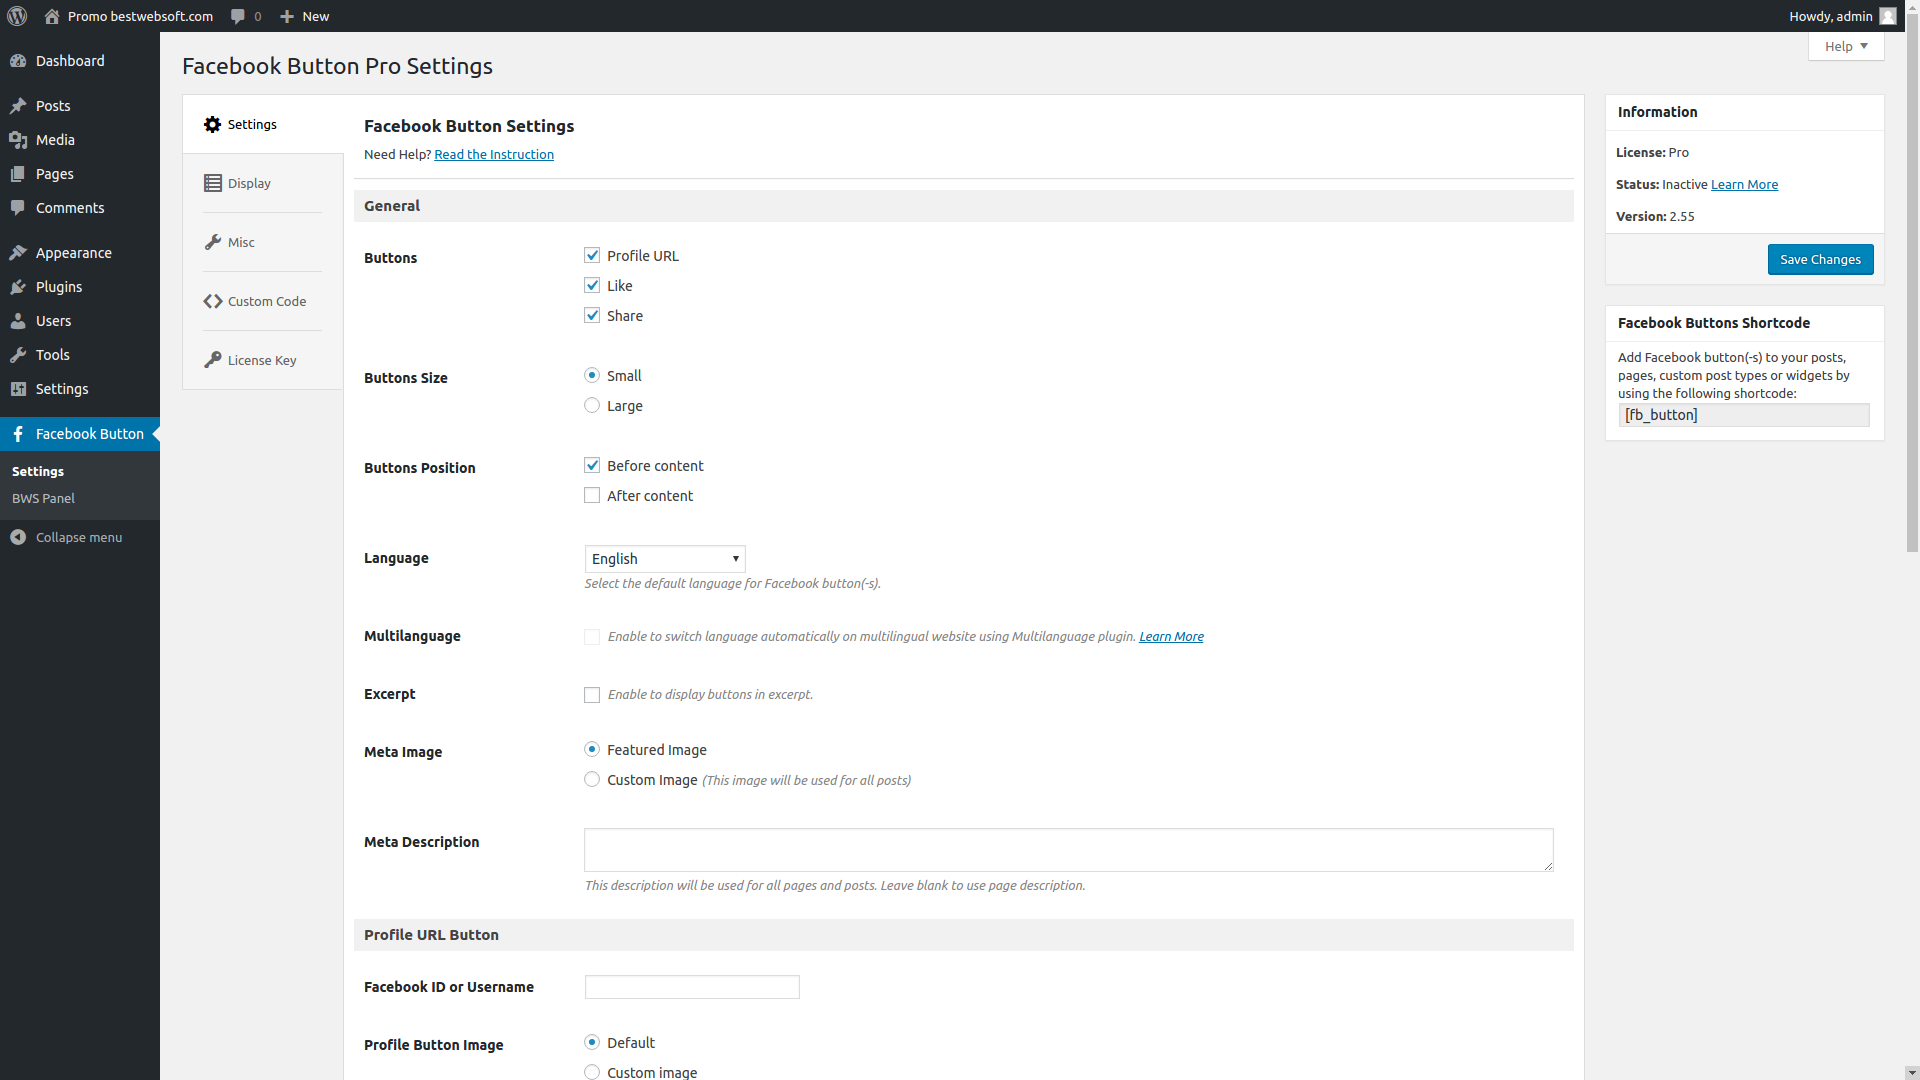The height and width of the screenshot is (1080, 1920).
Task: Switch to the Misc tab
Action: (263, 243)
